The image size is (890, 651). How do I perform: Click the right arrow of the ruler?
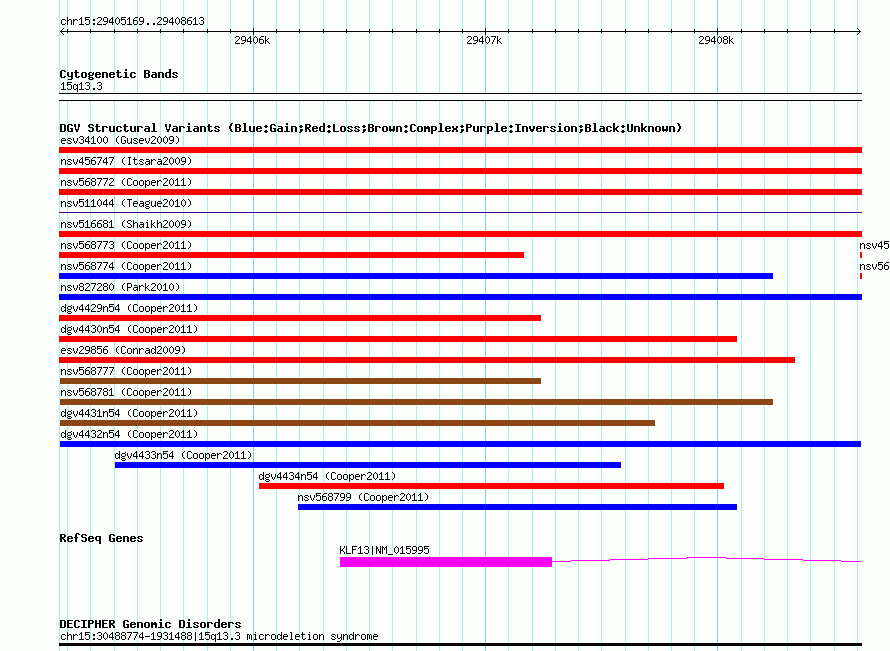coord(858,31)
